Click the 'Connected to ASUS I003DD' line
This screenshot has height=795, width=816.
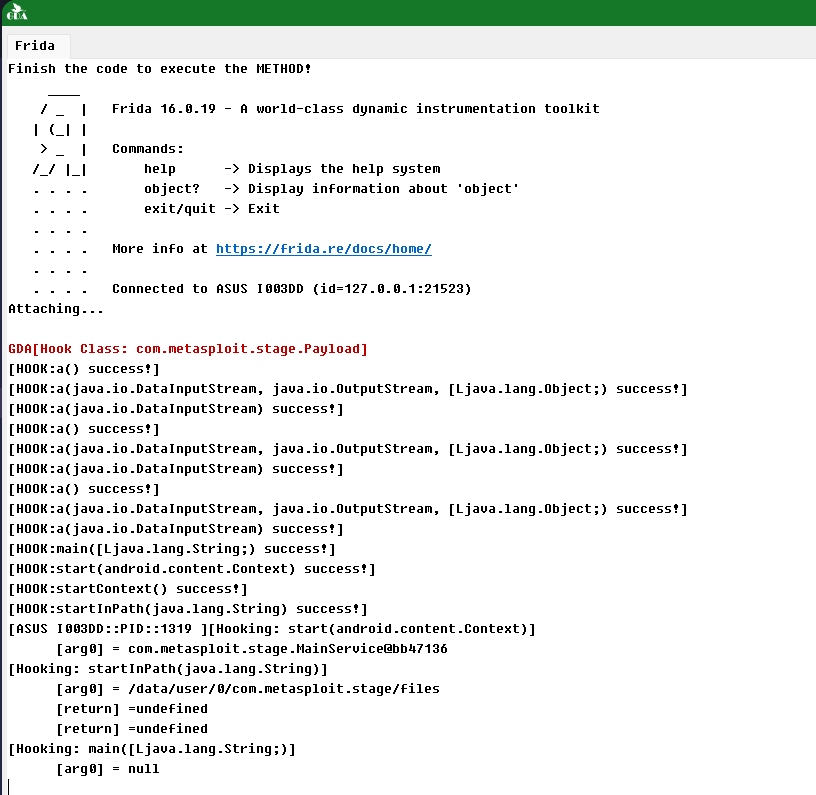pyautogui.click(x=291, y=289)
